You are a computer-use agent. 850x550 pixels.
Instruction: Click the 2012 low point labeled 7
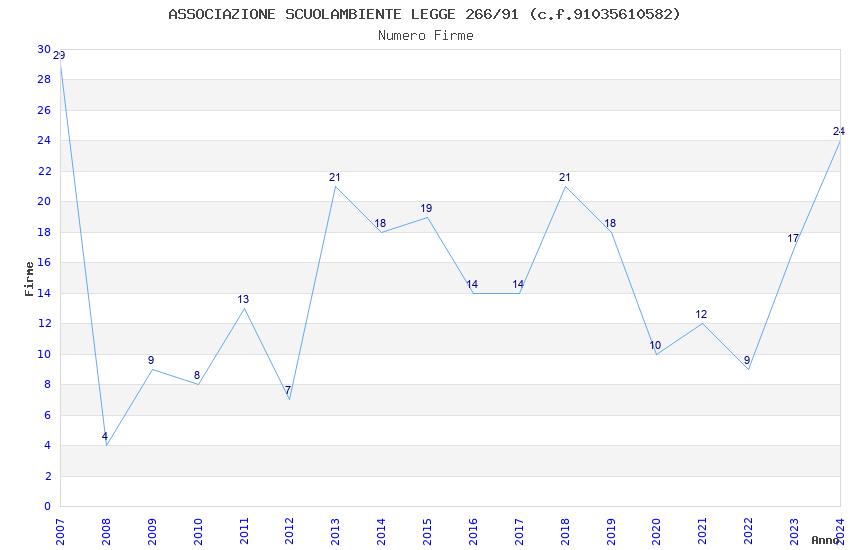(x=289, y=400)
